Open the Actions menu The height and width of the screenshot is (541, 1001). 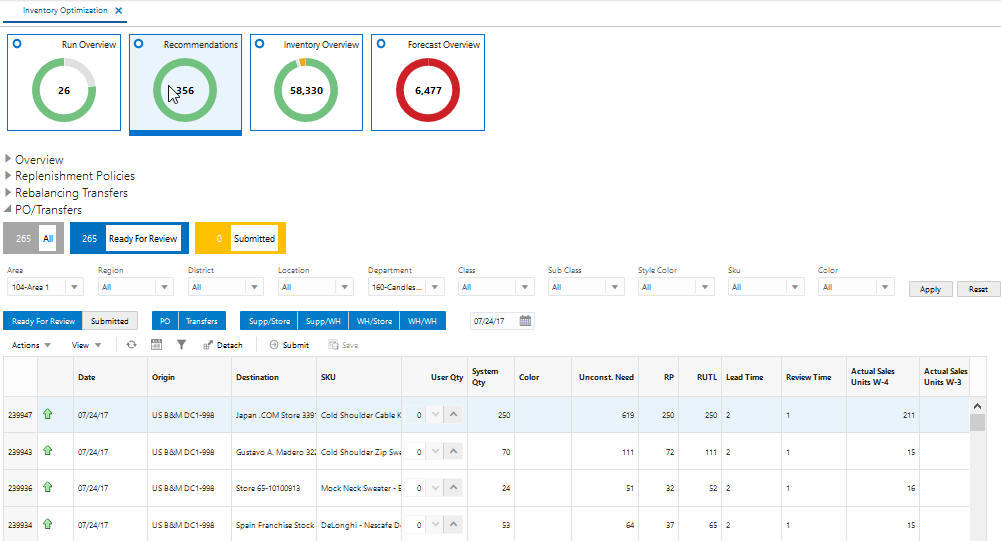[x=31, y=345]
